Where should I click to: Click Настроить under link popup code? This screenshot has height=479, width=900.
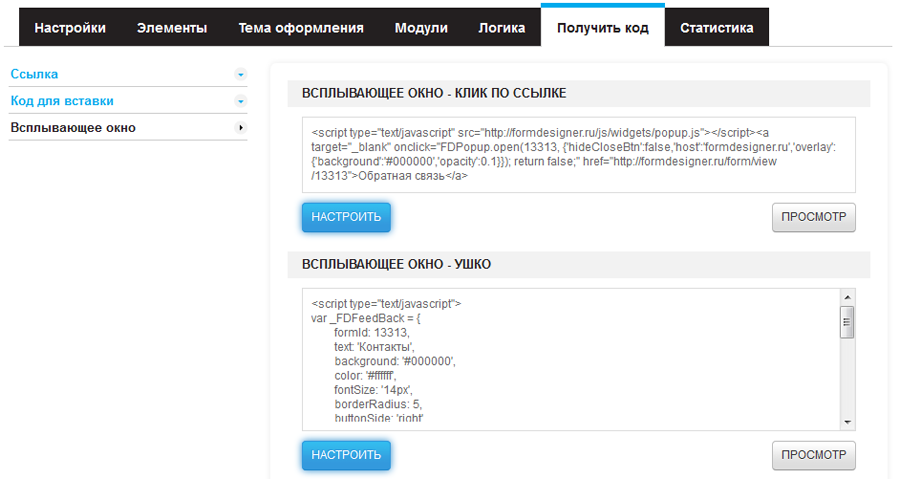point(346,217)
